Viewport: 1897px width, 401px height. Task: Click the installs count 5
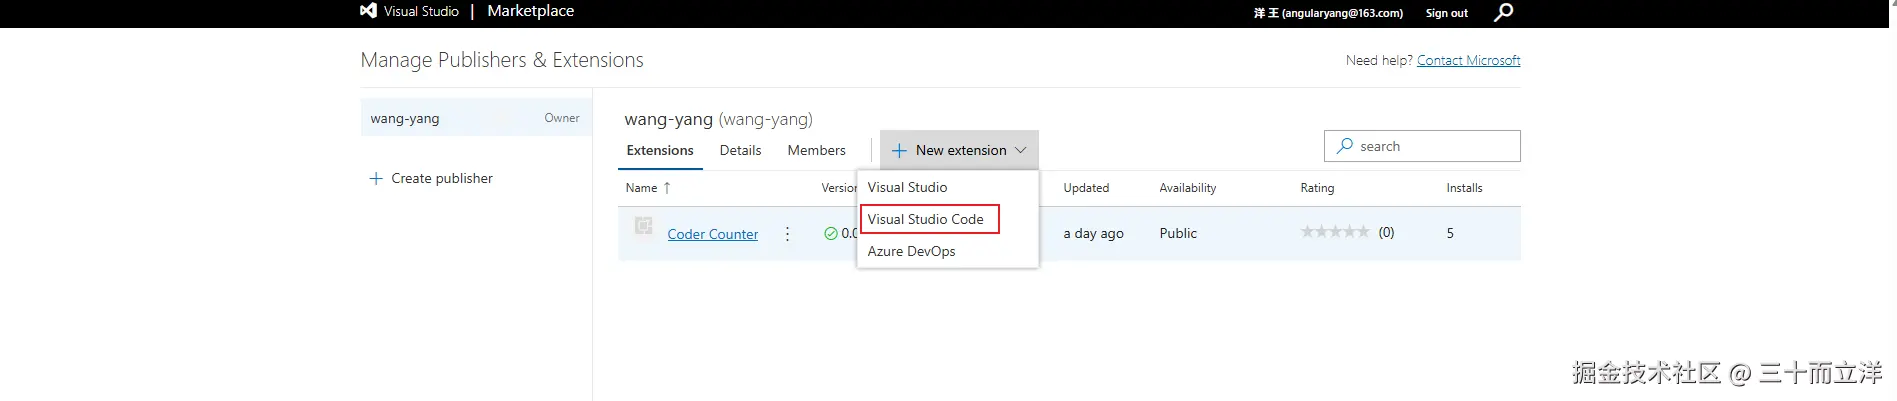(1450, 233)
